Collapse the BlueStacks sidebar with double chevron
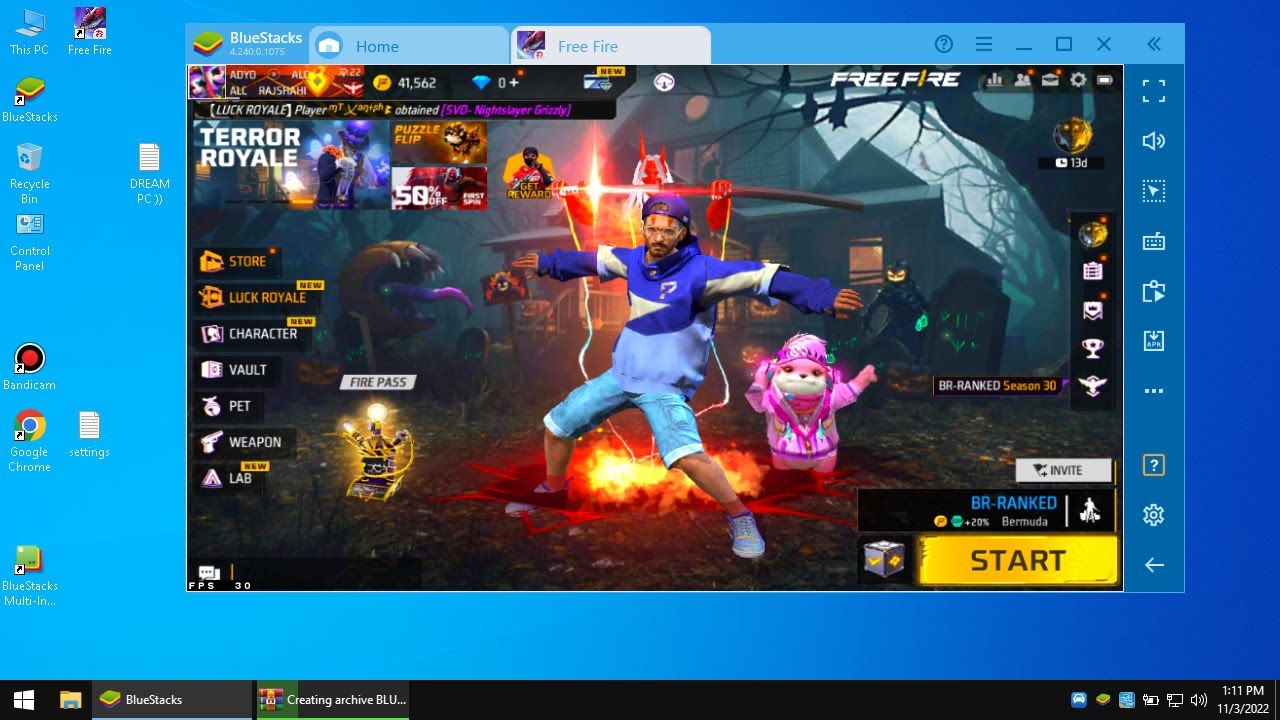The image size is (1280, 720). 1153,44
